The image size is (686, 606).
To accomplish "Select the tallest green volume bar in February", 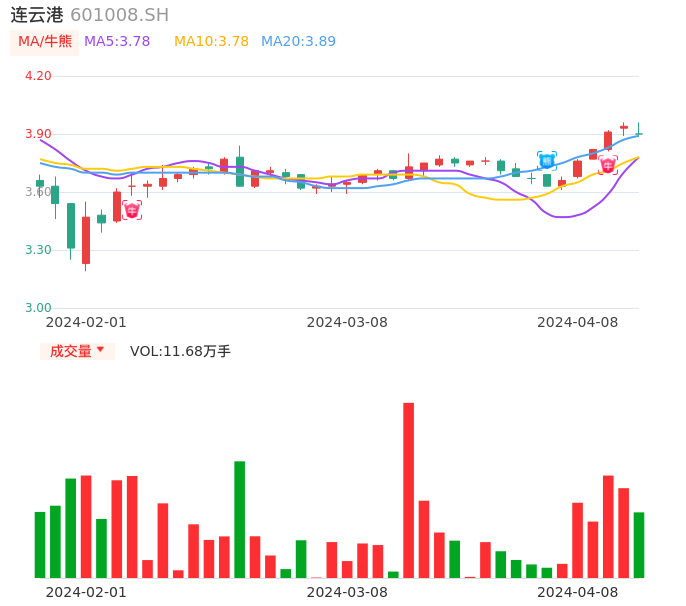I will click(x=240, y=519).
